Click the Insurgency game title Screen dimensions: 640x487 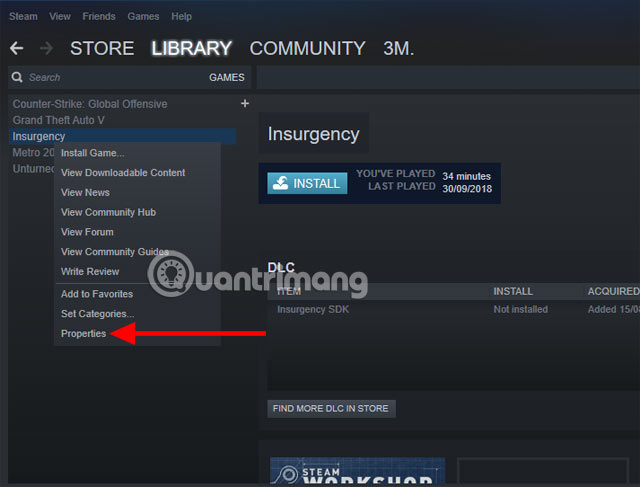[313, 134]
